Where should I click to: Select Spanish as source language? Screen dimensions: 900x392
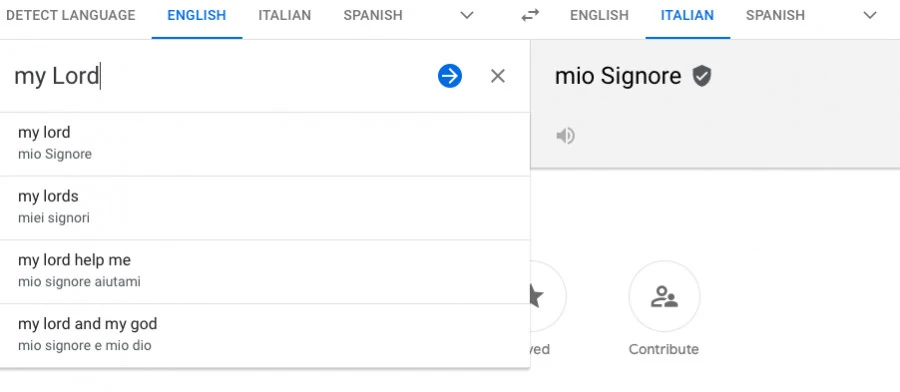(x=373, y=15)
